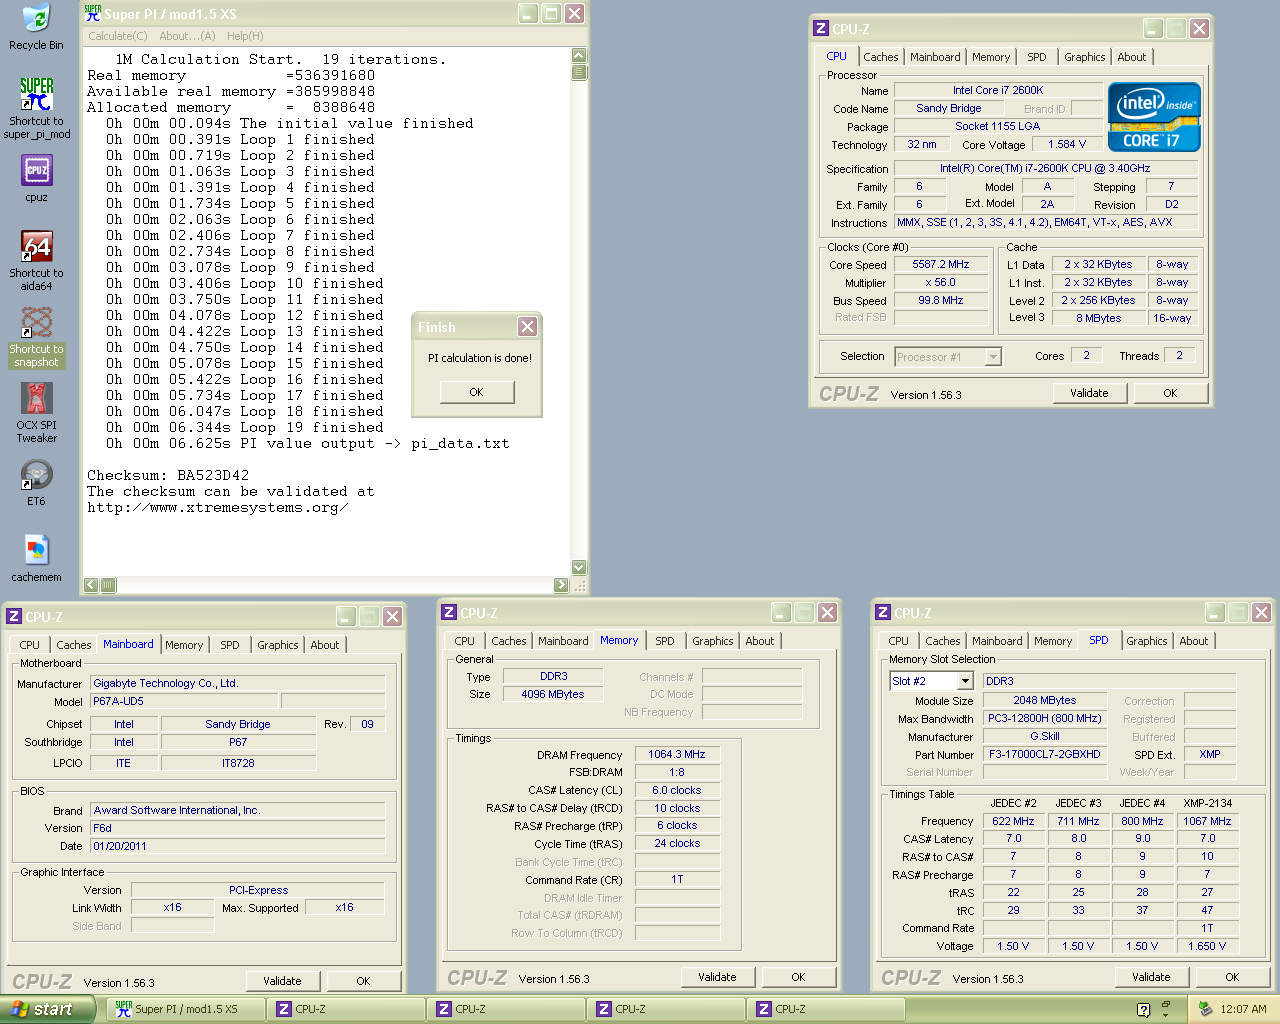
Task: Open the Calculate(C) menu in Super PI
Action: [118, 36]
